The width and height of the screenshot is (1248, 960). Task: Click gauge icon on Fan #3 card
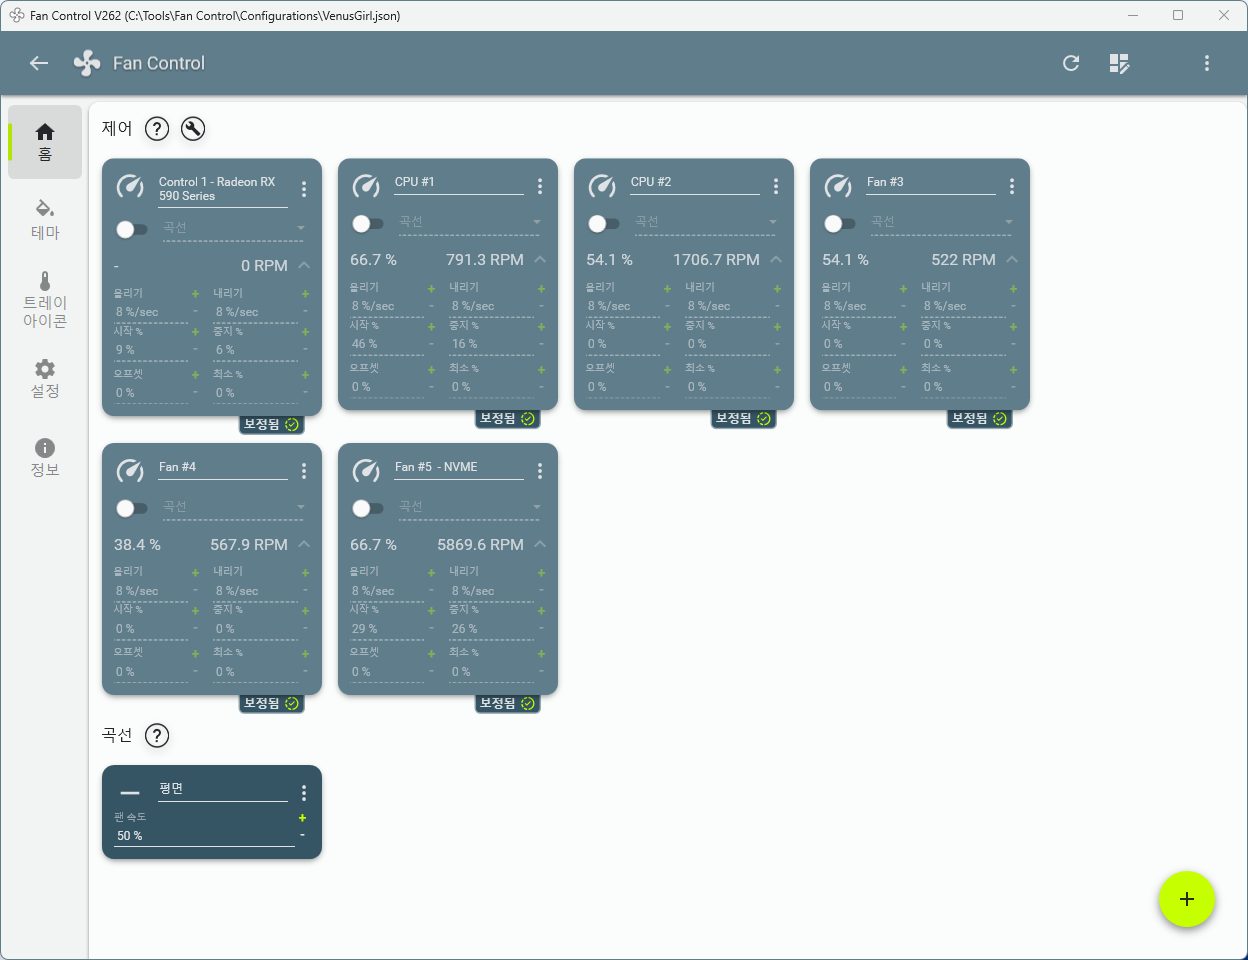838,186
